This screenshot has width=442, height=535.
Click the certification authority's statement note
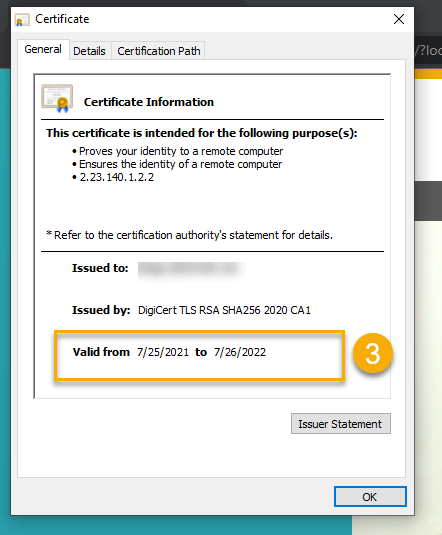(x=189, y=235)
